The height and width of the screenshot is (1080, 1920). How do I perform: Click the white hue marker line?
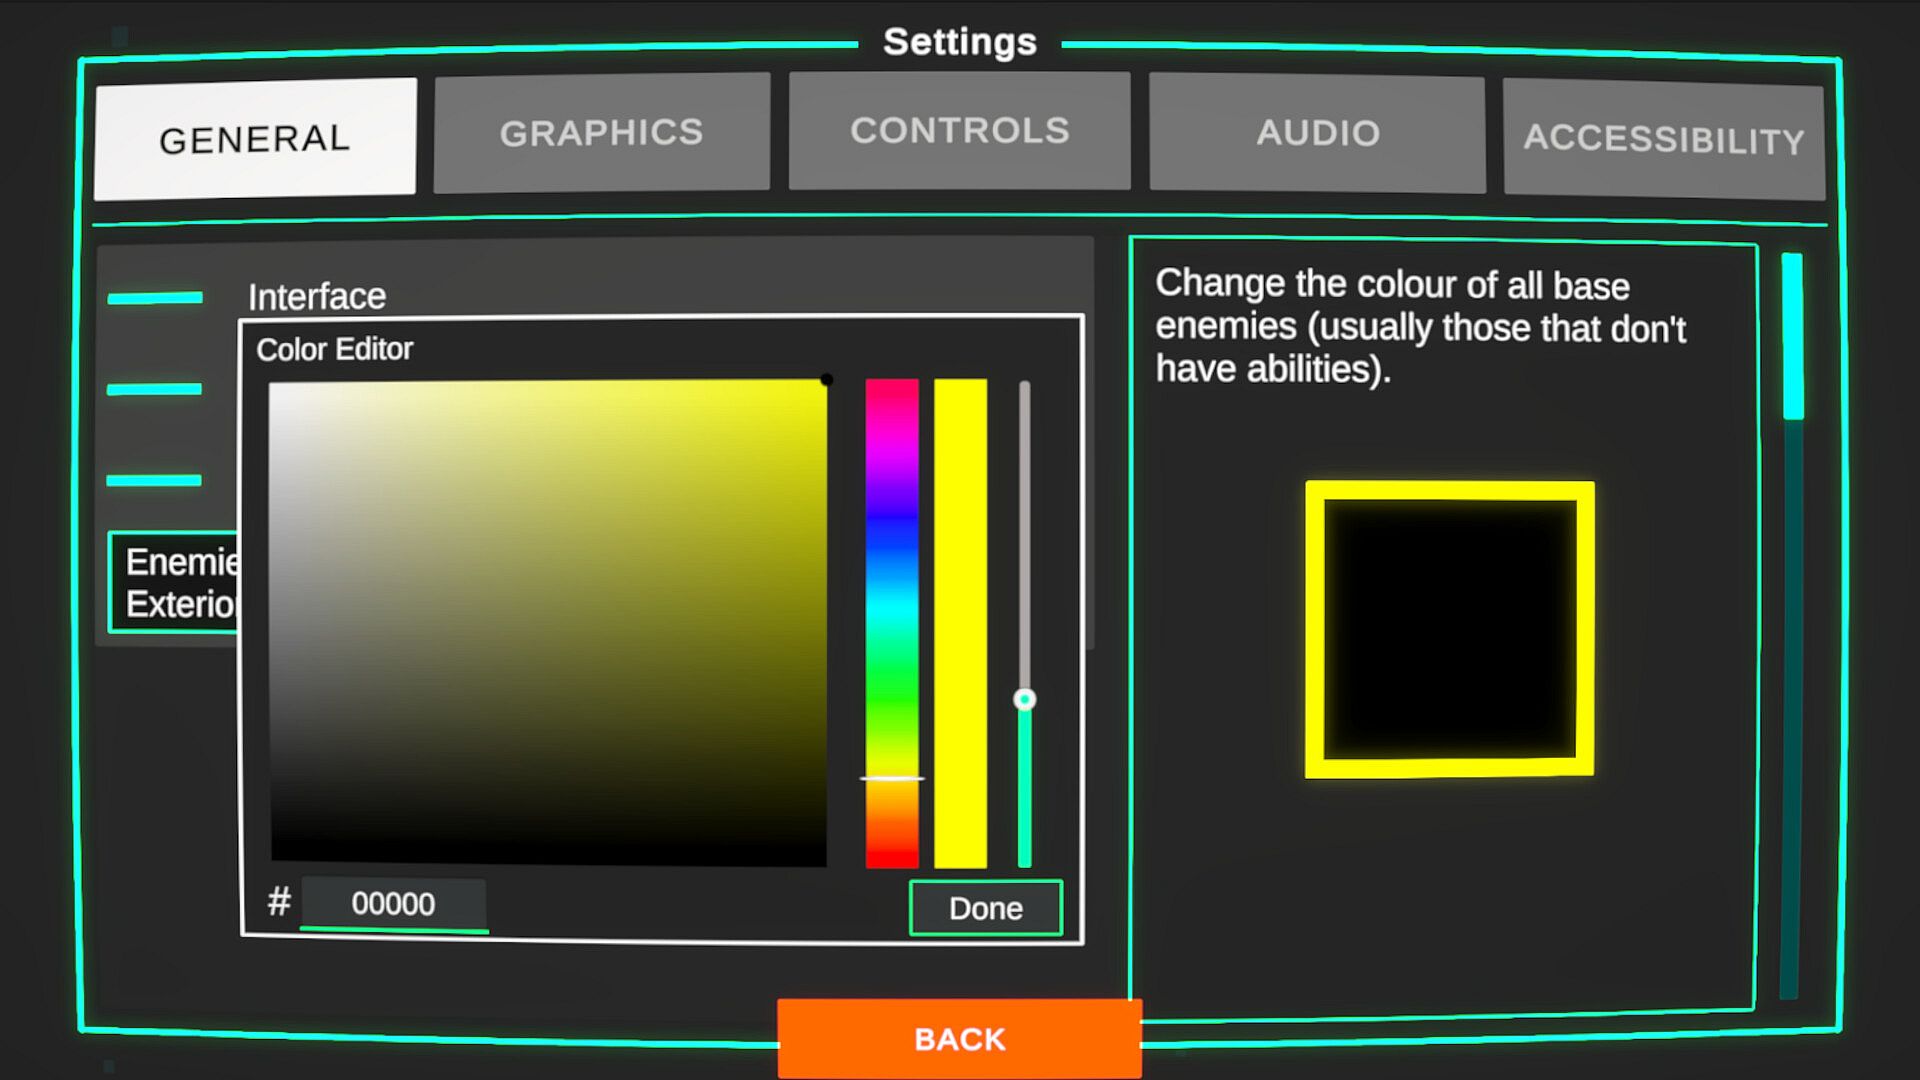pos(891,778)
